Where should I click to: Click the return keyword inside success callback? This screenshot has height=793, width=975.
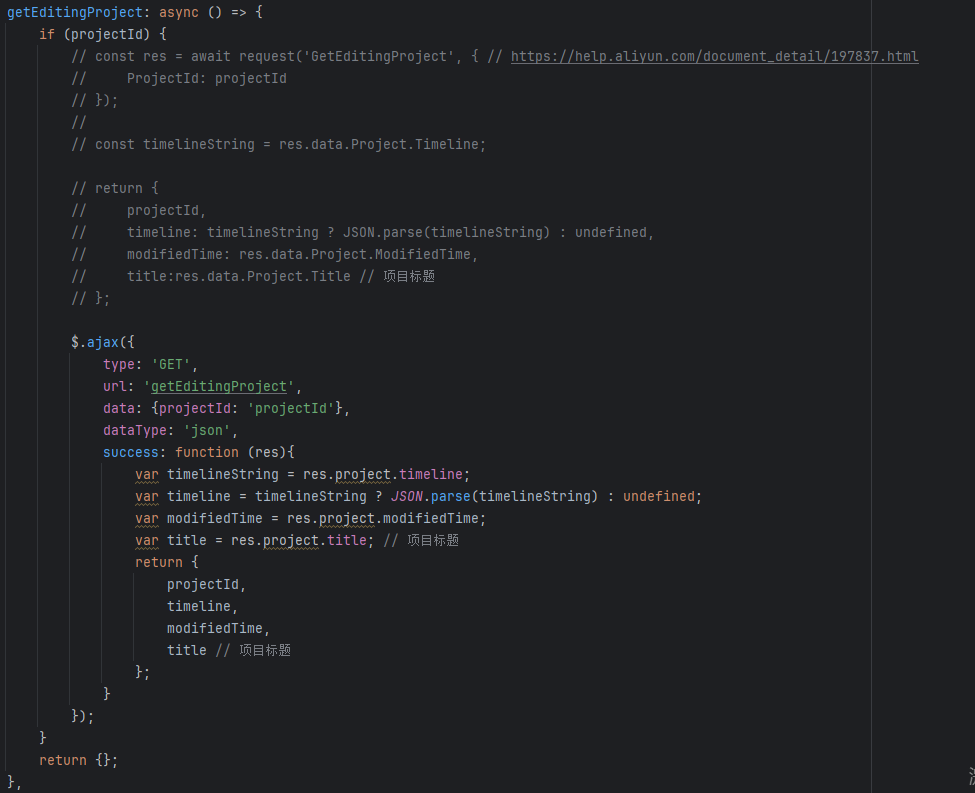click(x=159, y=562)
